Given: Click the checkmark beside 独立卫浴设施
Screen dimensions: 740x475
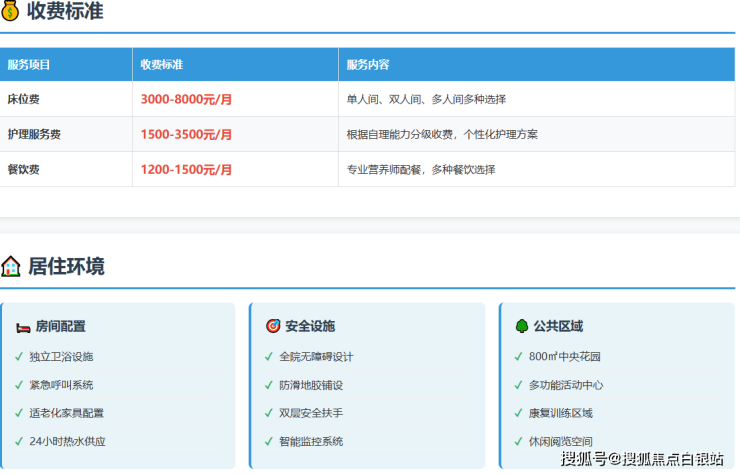Looking at the screenshot, I should pos(19,356).
